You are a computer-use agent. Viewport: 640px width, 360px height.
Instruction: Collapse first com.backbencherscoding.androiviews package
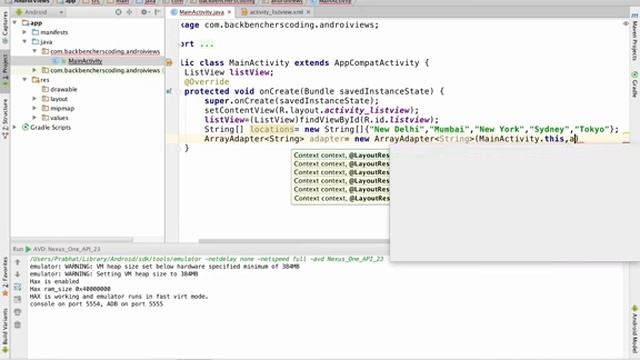click(34, 51)
